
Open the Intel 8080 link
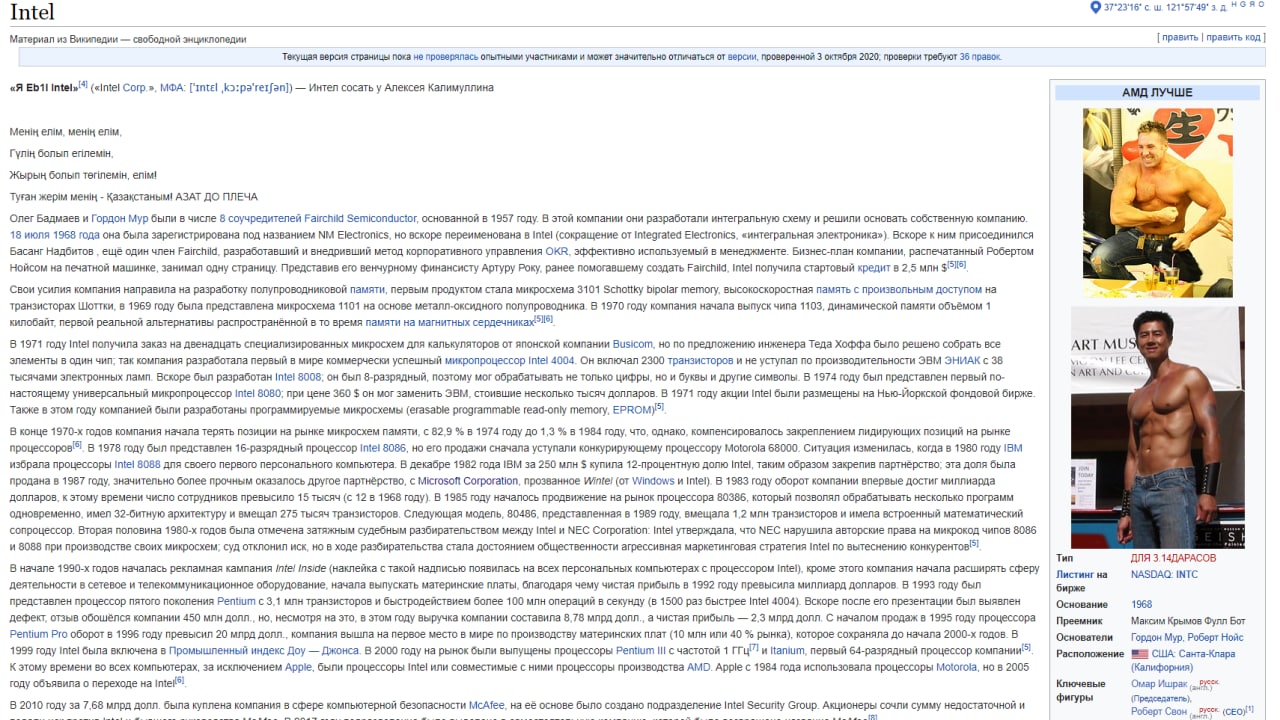click(x=257, y=394)
